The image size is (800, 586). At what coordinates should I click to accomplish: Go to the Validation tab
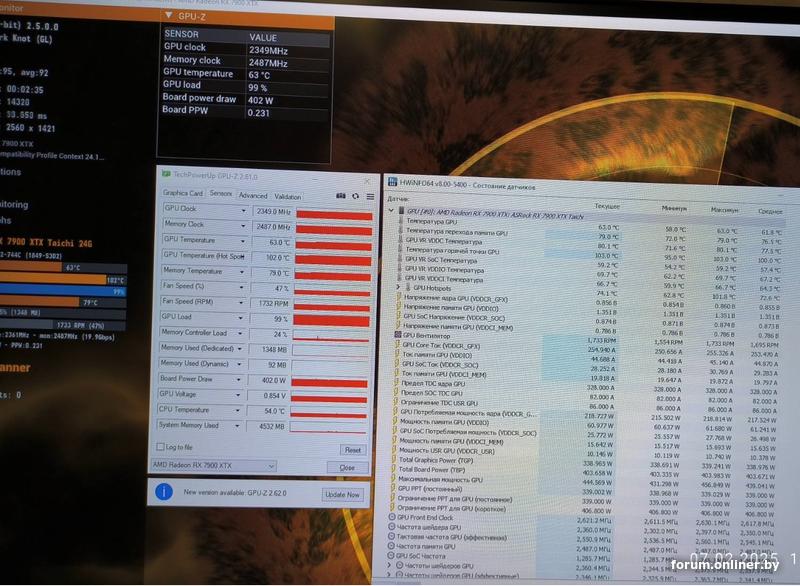tap(288, 196)
